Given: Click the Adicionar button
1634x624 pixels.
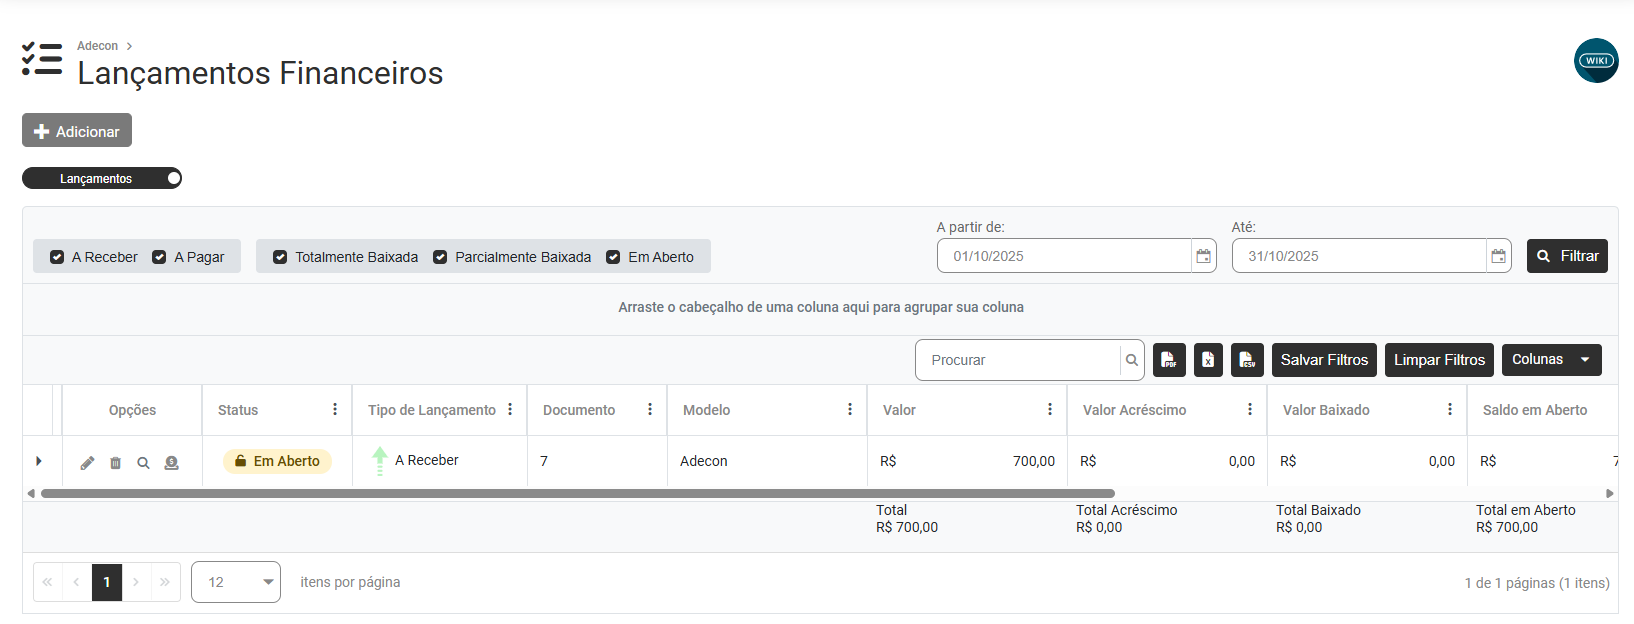Looking at the screenshot, I should pyautogui.click(x=77, y=131).
